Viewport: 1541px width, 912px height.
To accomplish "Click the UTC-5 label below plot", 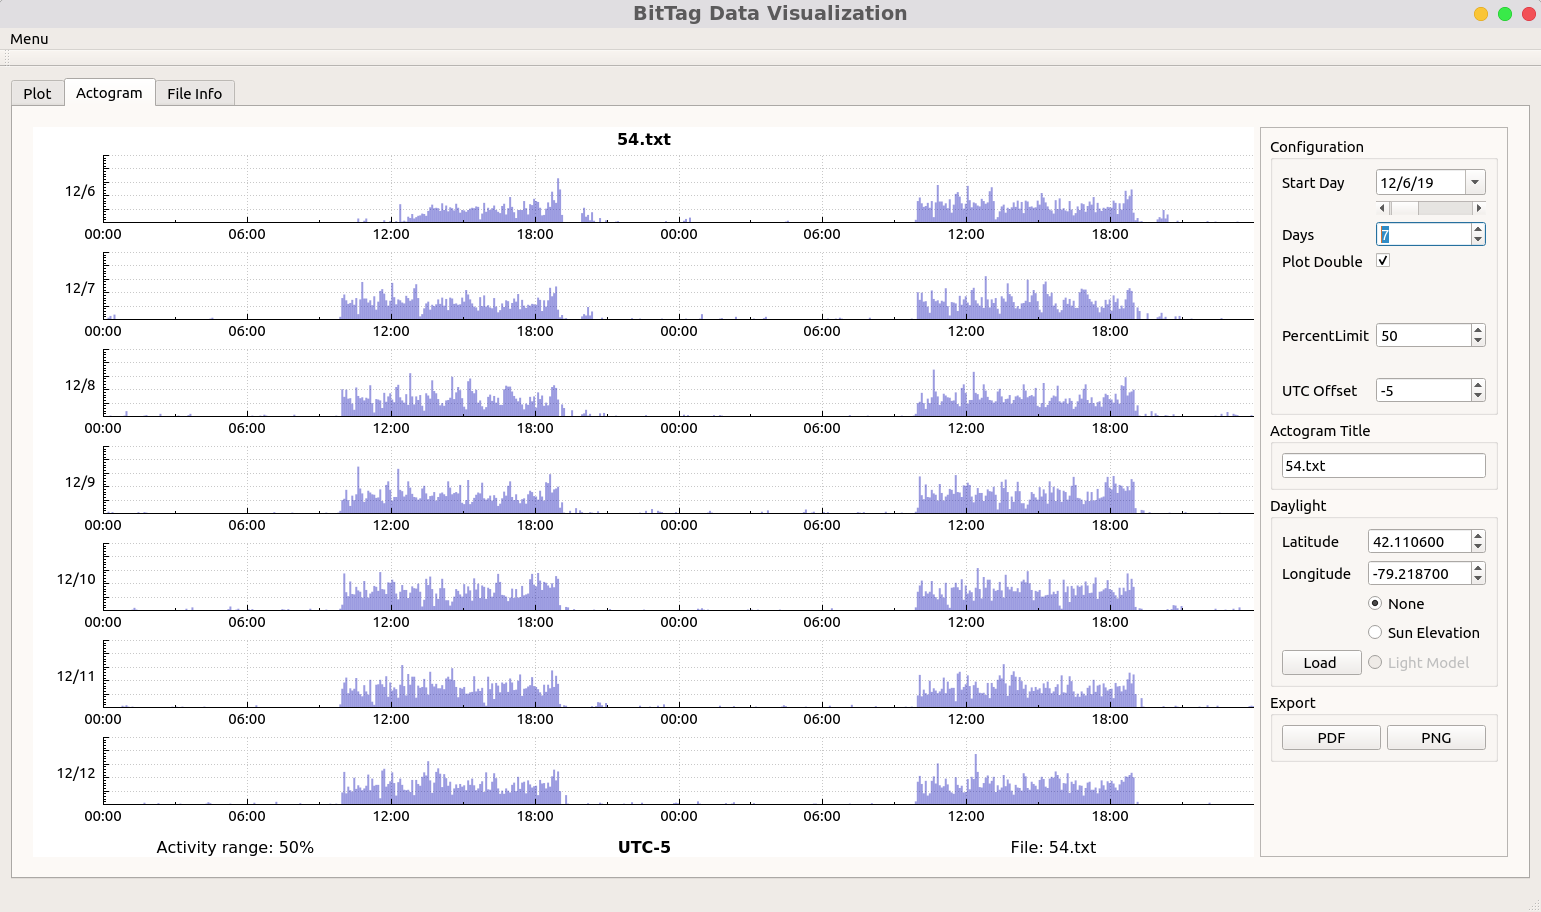I will click(x=644, y=847).
